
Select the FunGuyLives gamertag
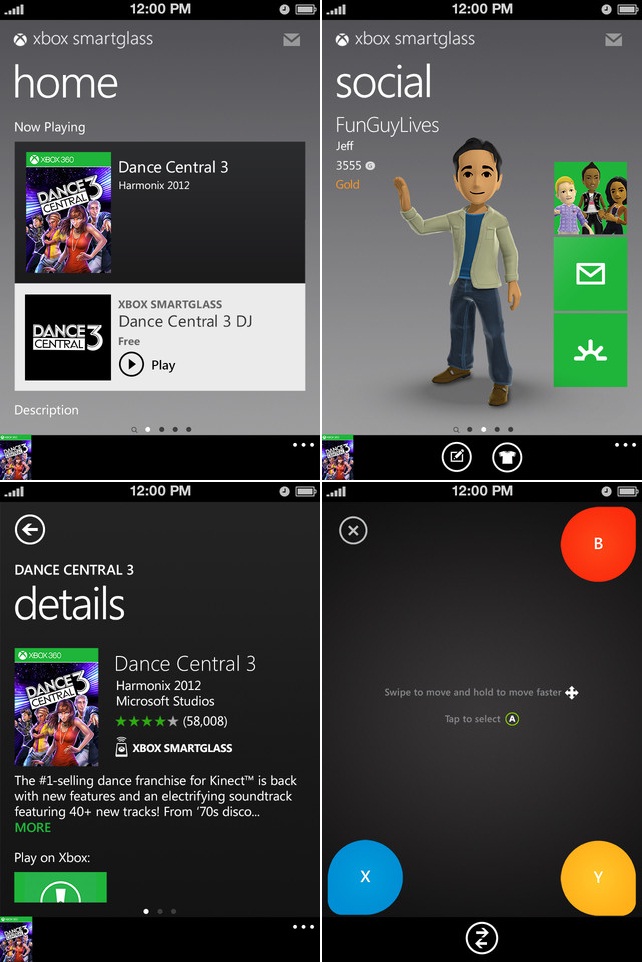click(x=387, y=125)
